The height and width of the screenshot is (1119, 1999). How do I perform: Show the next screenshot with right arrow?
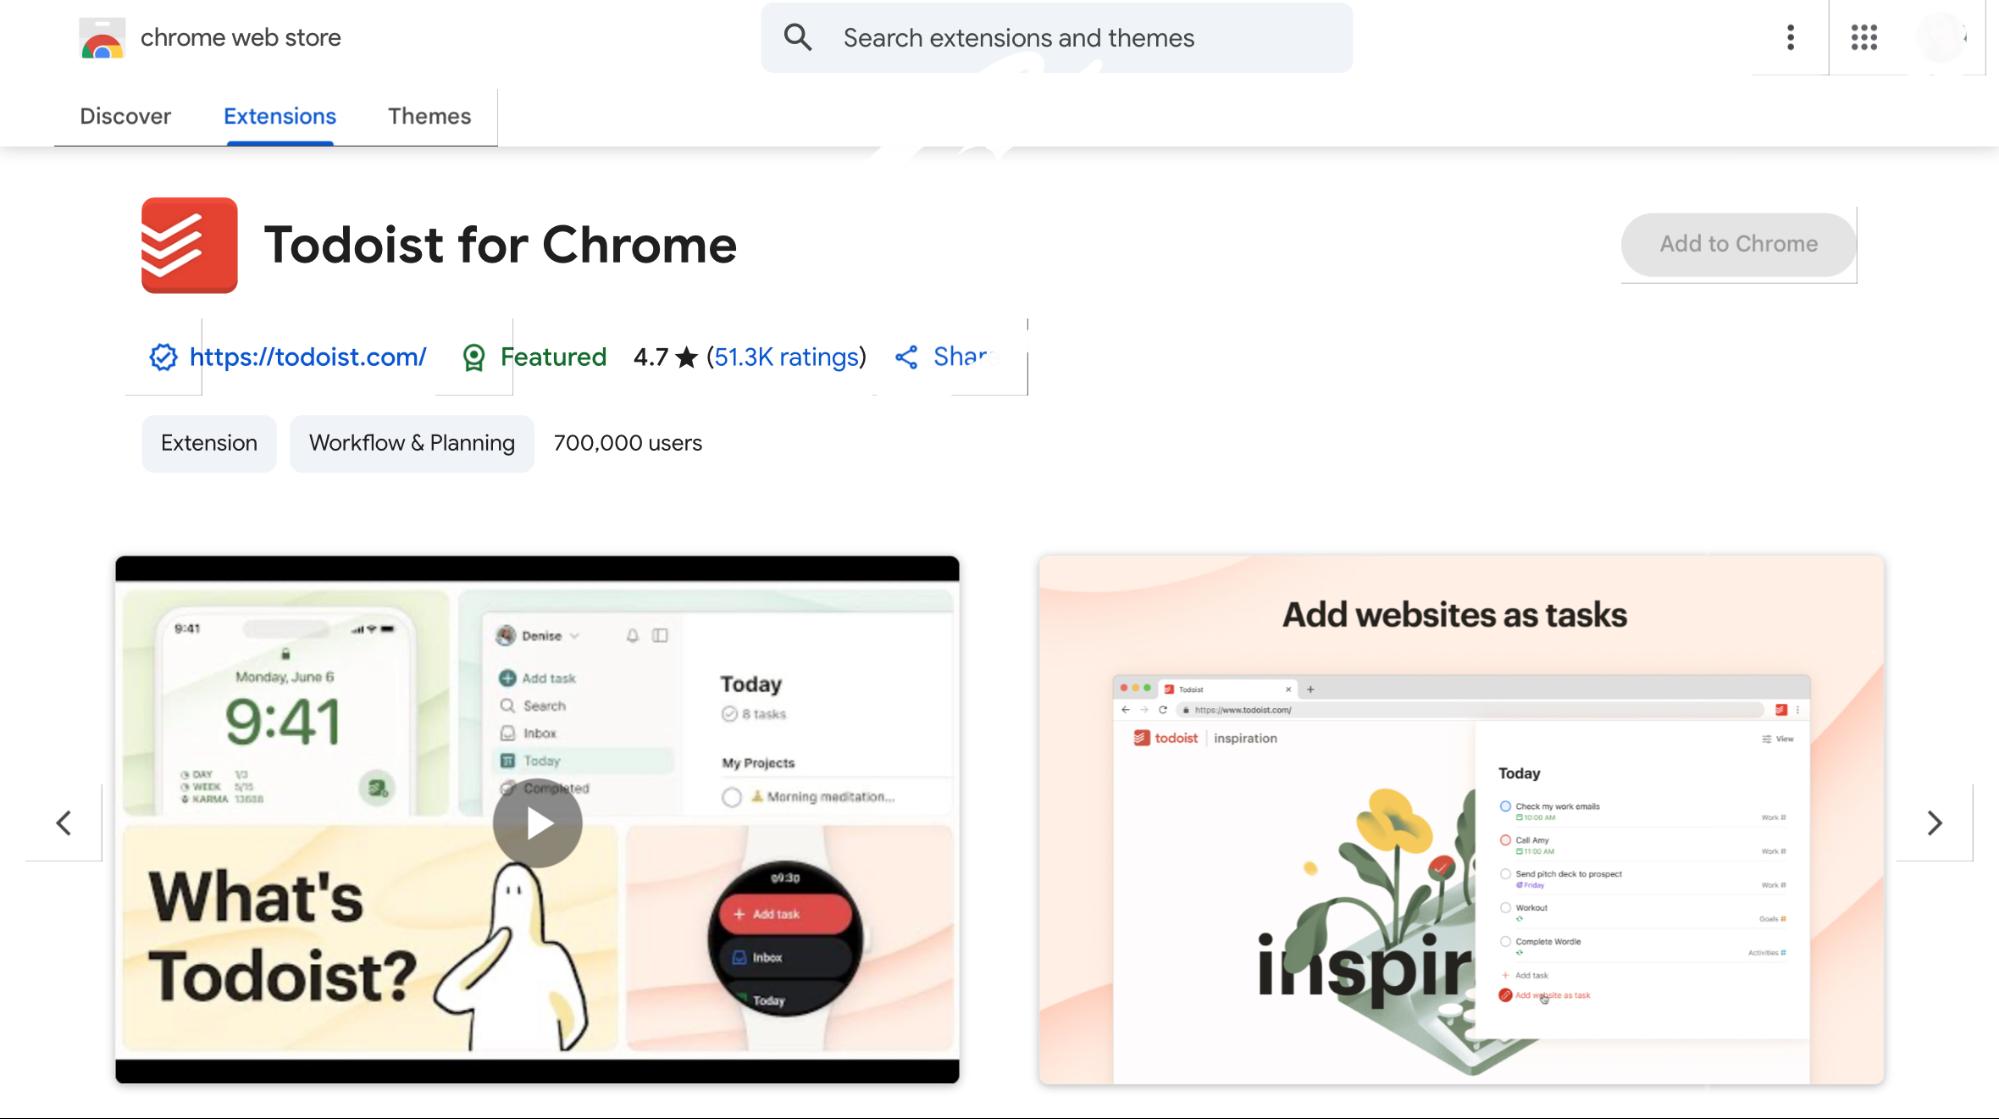point(1935,823)
